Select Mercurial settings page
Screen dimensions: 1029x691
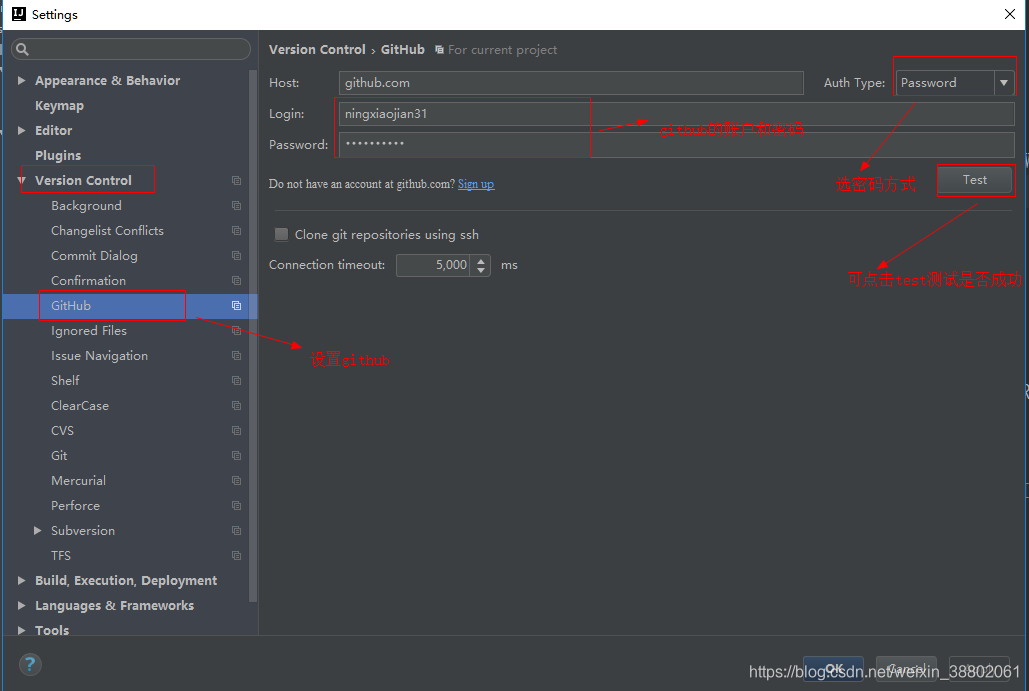[78, 480]
